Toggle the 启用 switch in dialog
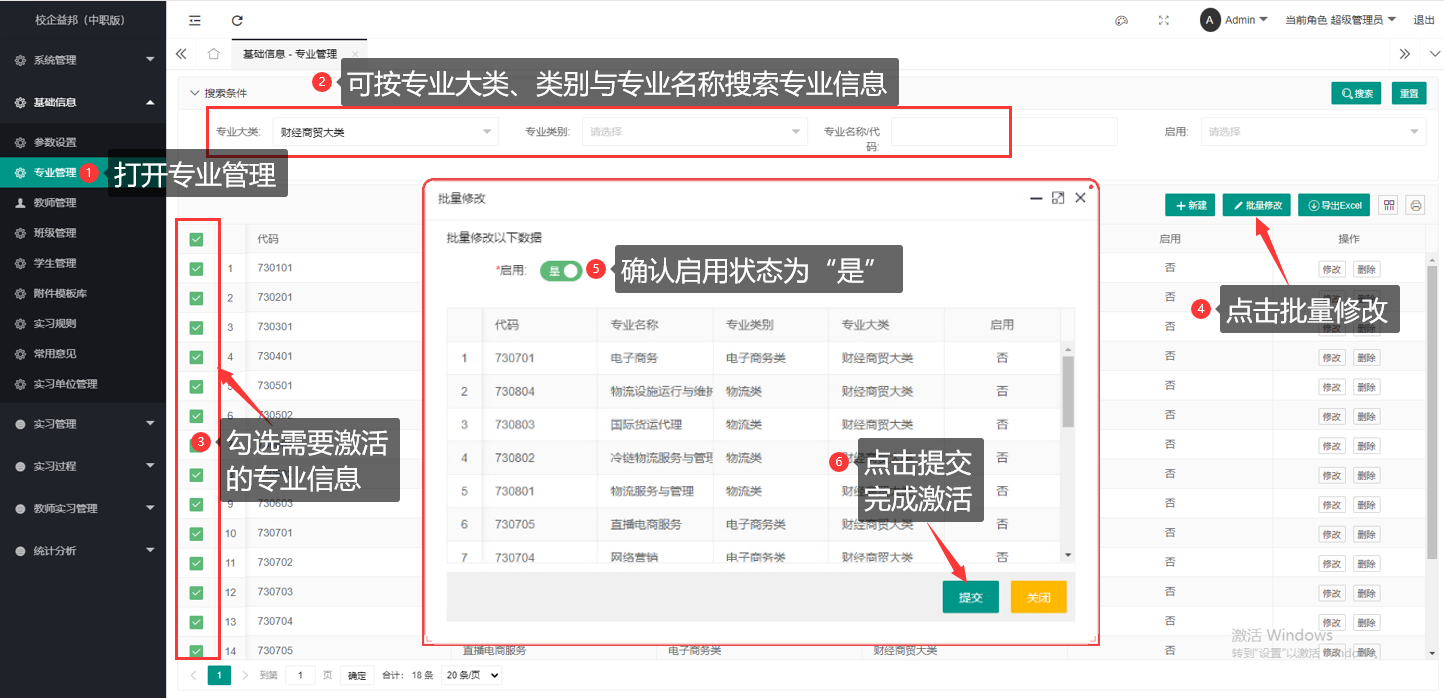 tap(561, 271)
